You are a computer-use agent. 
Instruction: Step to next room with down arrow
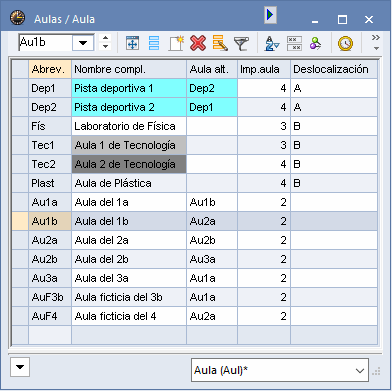pos(105,47)
